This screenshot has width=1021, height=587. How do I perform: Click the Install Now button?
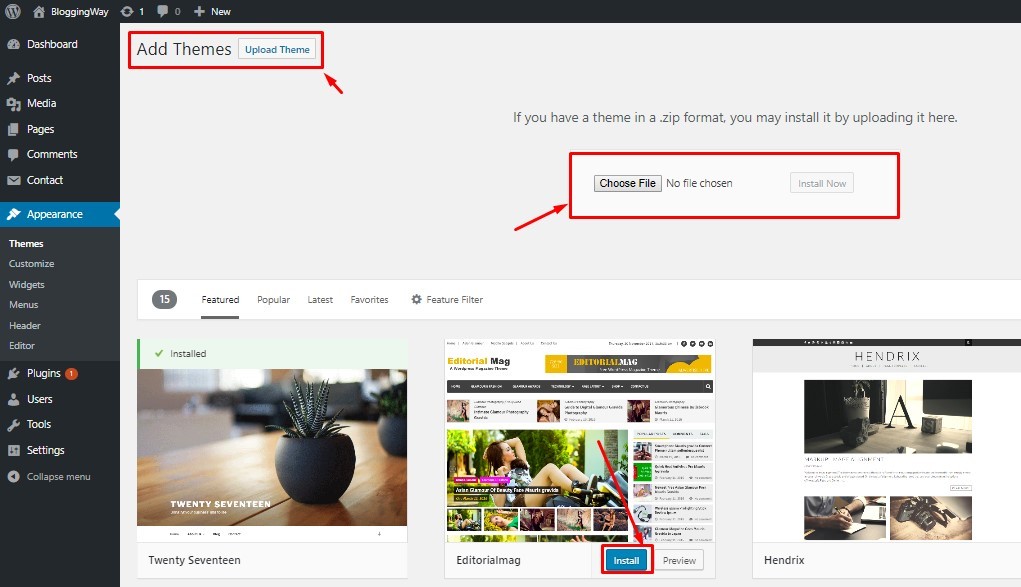point(822,184)
